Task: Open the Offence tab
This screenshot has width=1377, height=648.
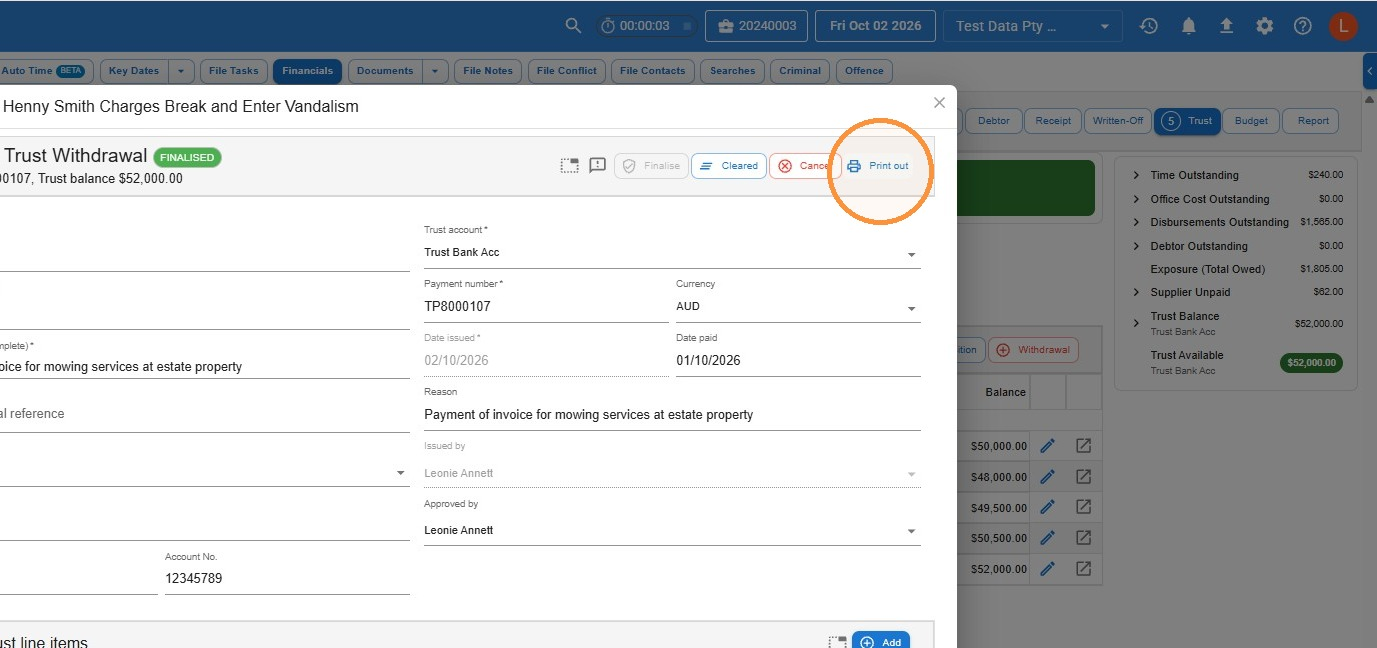Action: 864,71
